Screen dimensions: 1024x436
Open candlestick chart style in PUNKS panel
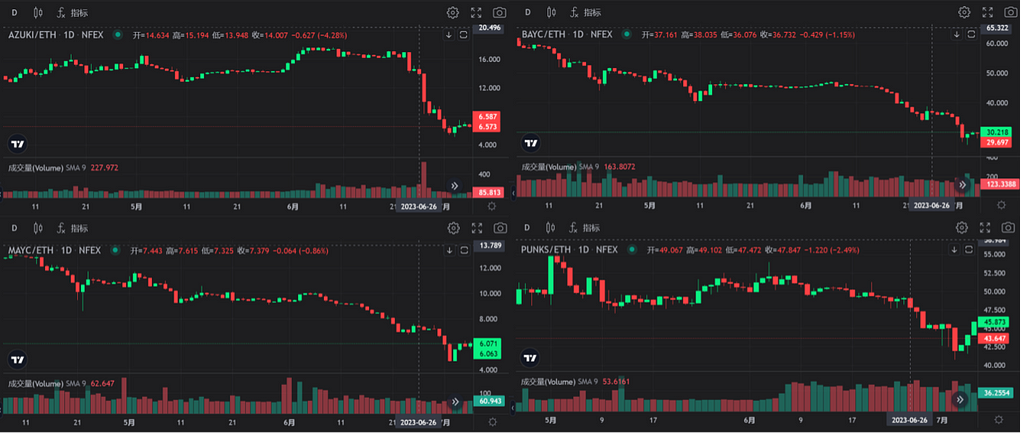tap(548, 228)
